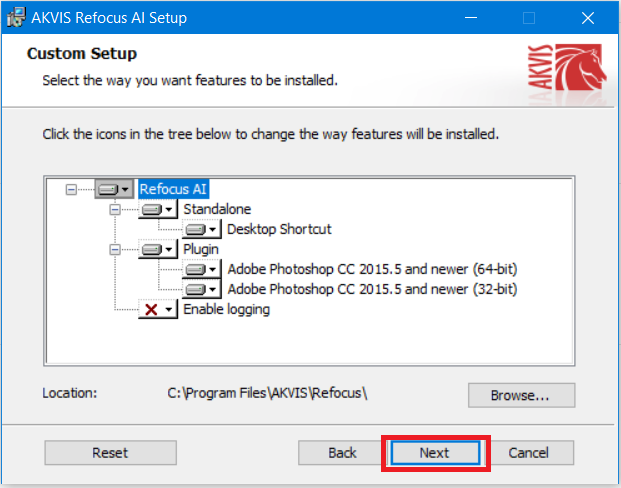Image resolution: width=621 pixels, height=488 pixels.
Task: Open the Photoshop 64-bit feature dropdown
Action: point(201,269)
